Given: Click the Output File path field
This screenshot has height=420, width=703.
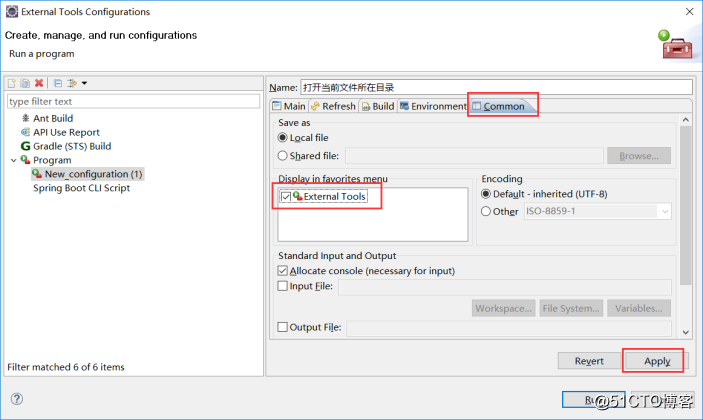Looking at the screenshot, I should coord(509,328).
